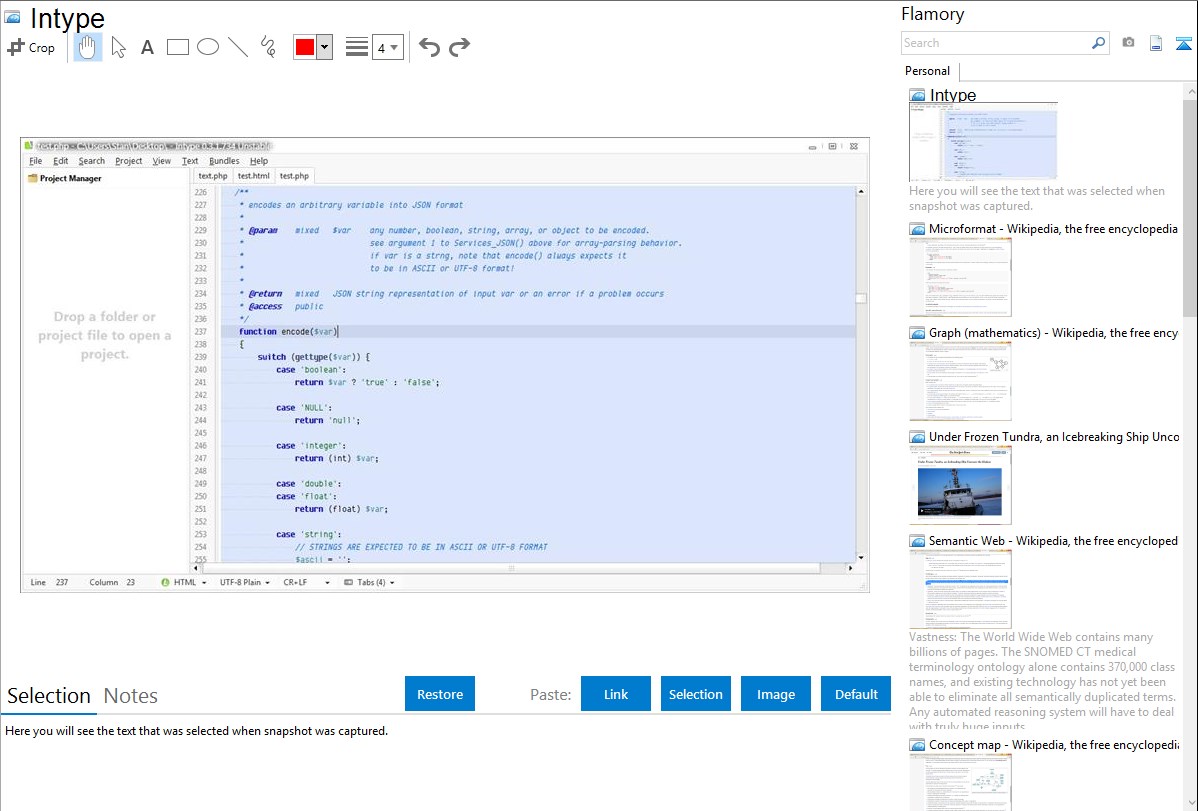
Task: Activate the hand pan tool
Action: coord(87,47)
